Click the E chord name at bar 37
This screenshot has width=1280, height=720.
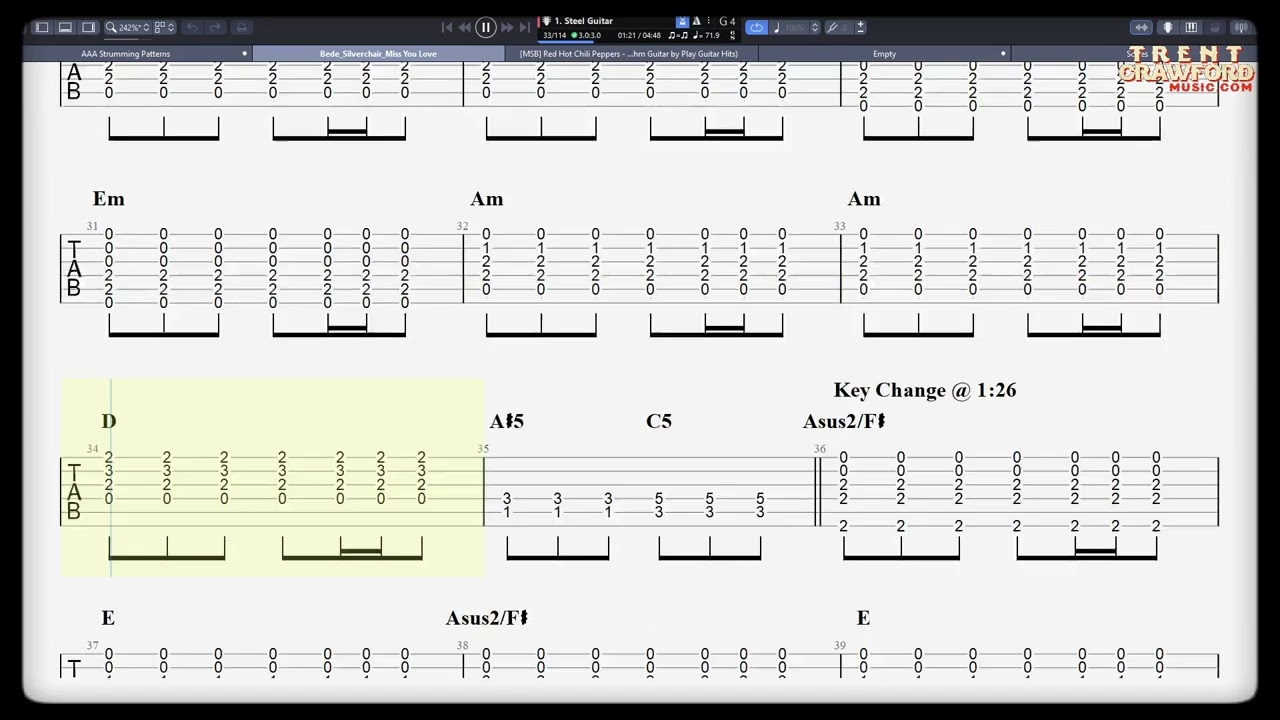pyautogui.click(x=108, y=618)
